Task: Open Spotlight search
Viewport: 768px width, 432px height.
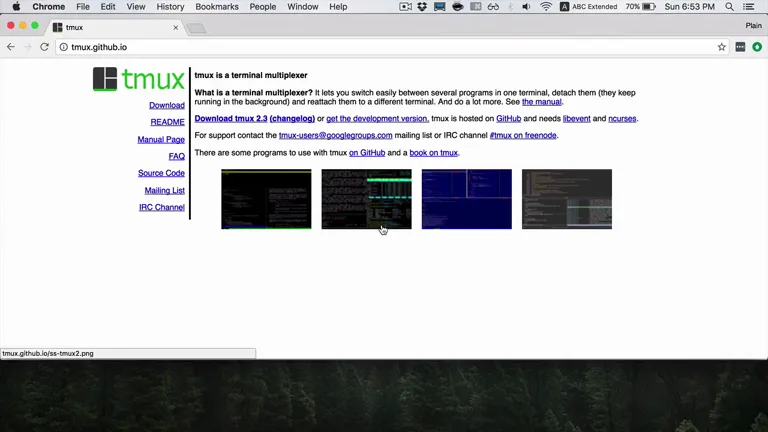Action: pos(729,7)
